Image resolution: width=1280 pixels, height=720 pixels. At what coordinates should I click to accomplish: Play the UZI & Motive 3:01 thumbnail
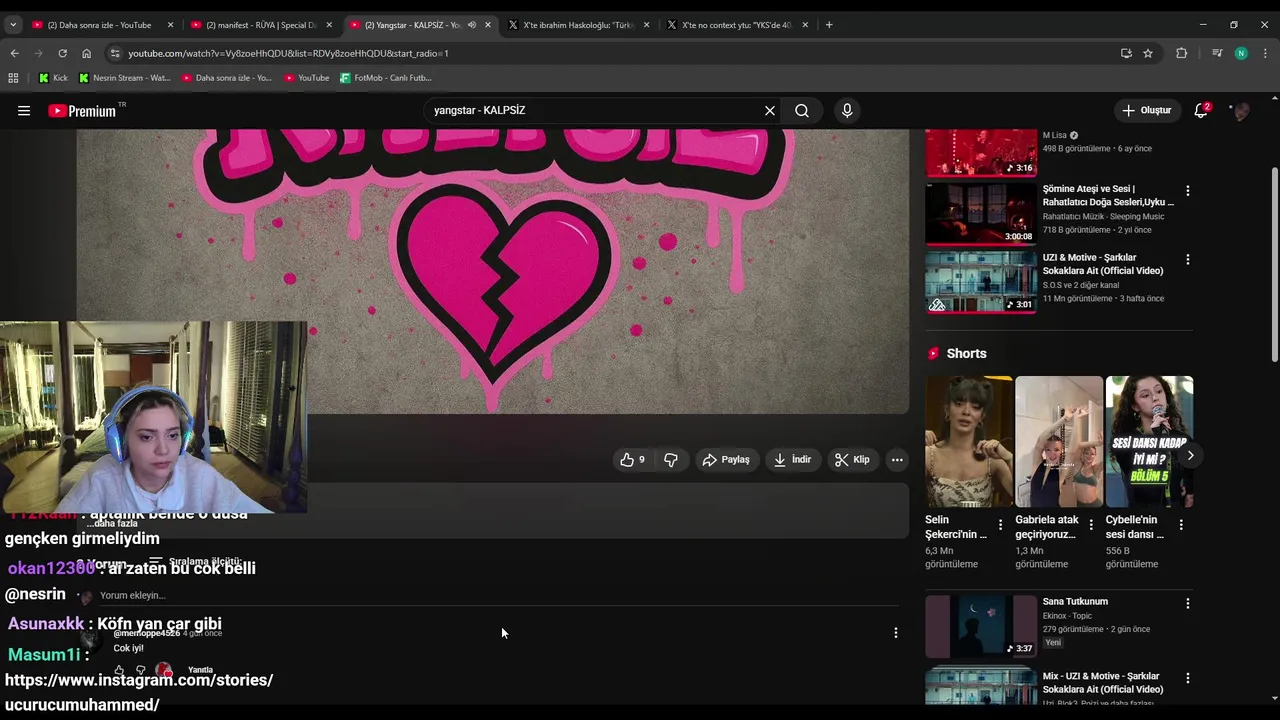tap(981, 282)
